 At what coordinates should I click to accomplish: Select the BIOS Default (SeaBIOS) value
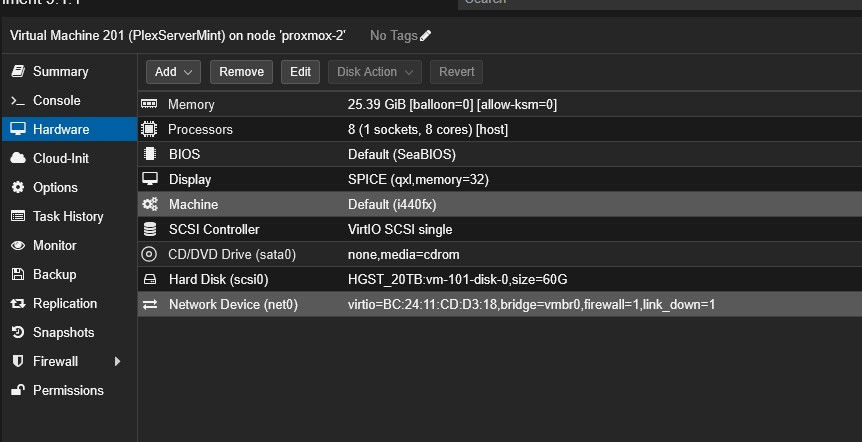coord(402,154)
